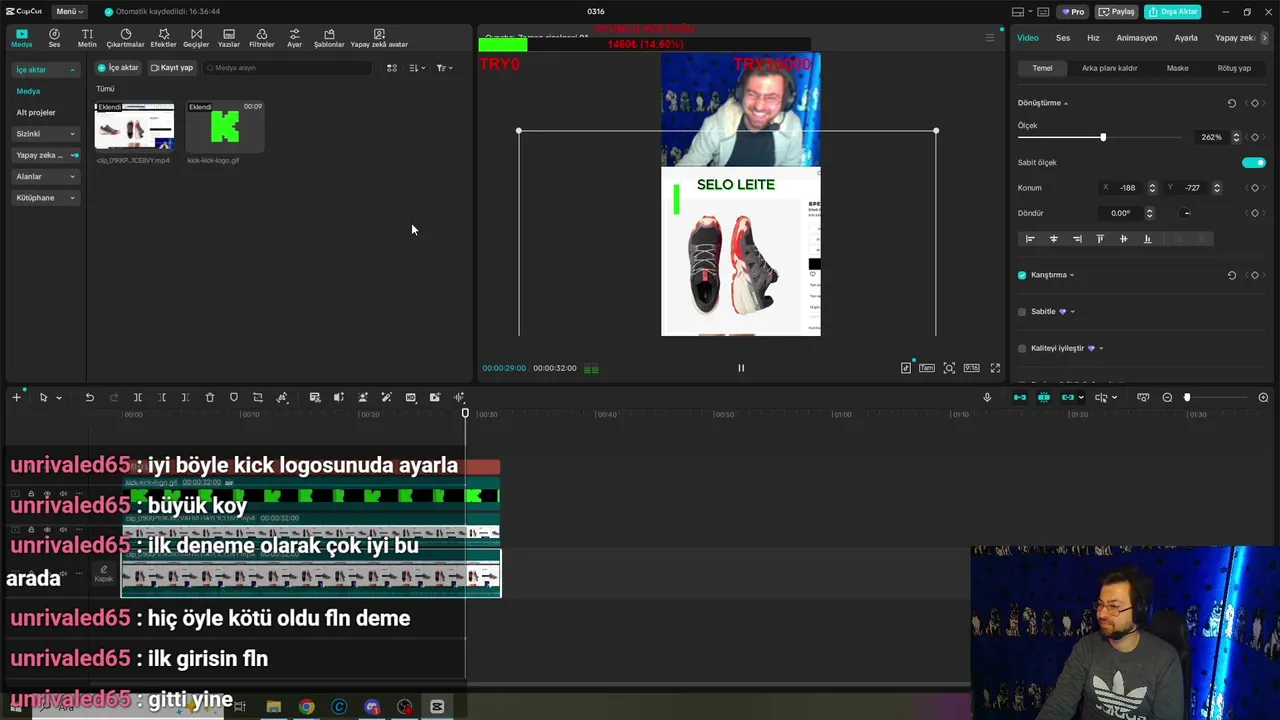
Task: Click the Pro upgrade button
Action: [1074, 12]
